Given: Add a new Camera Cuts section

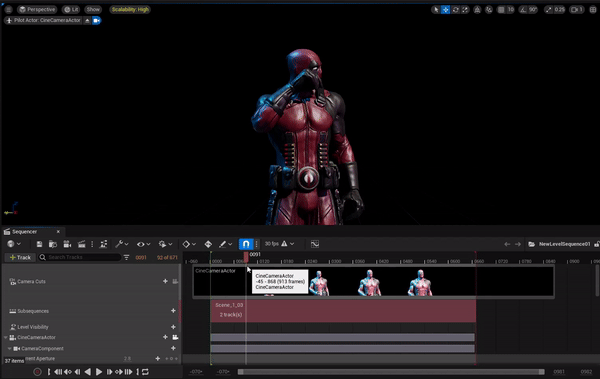Looking at the screenshot, I should tap(165, 281).
